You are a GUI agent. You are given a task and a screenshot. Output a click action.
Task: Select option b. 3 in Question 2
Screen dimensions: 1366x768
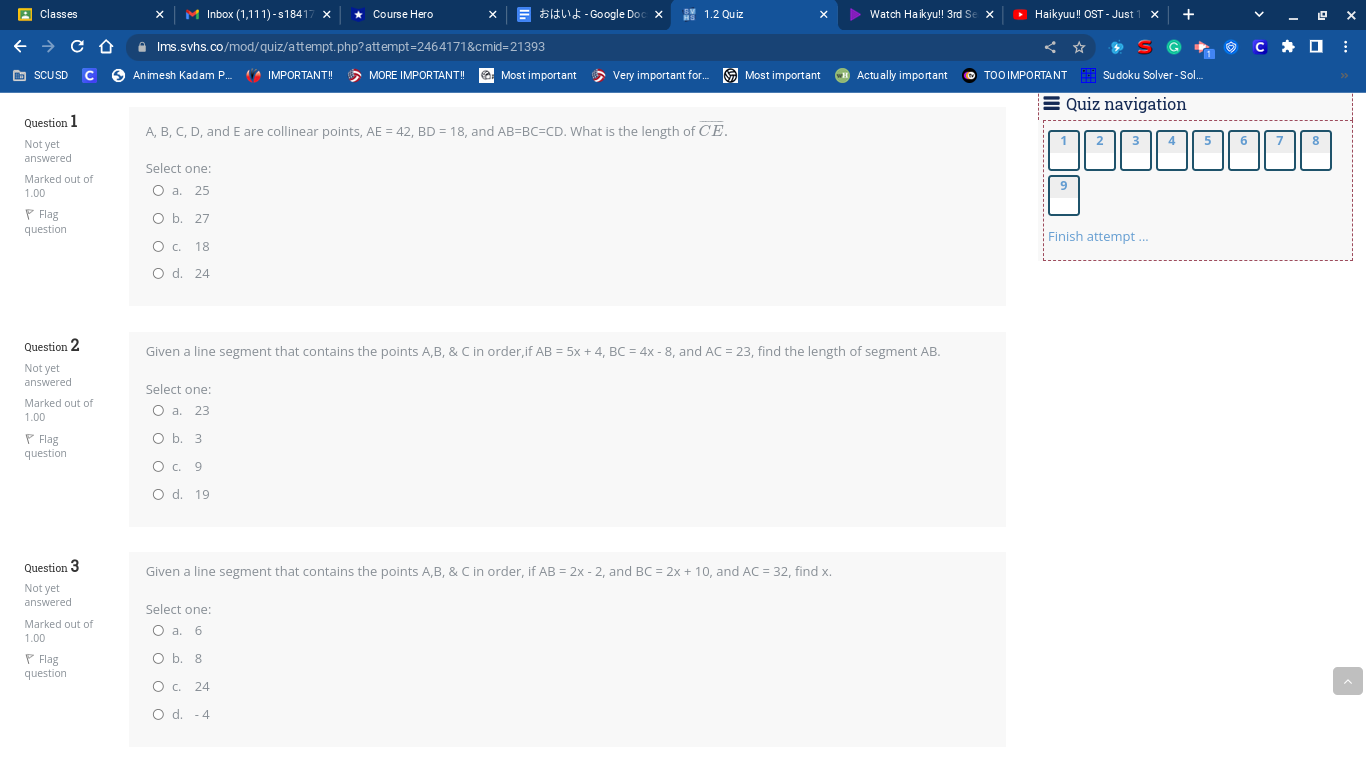(x=158, y=439)
